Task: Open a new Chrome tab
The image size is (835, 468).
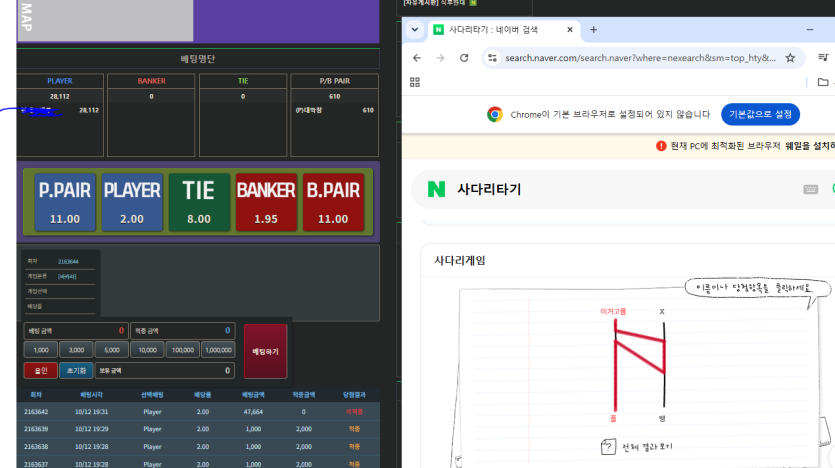Action: [x=593, y=30]
